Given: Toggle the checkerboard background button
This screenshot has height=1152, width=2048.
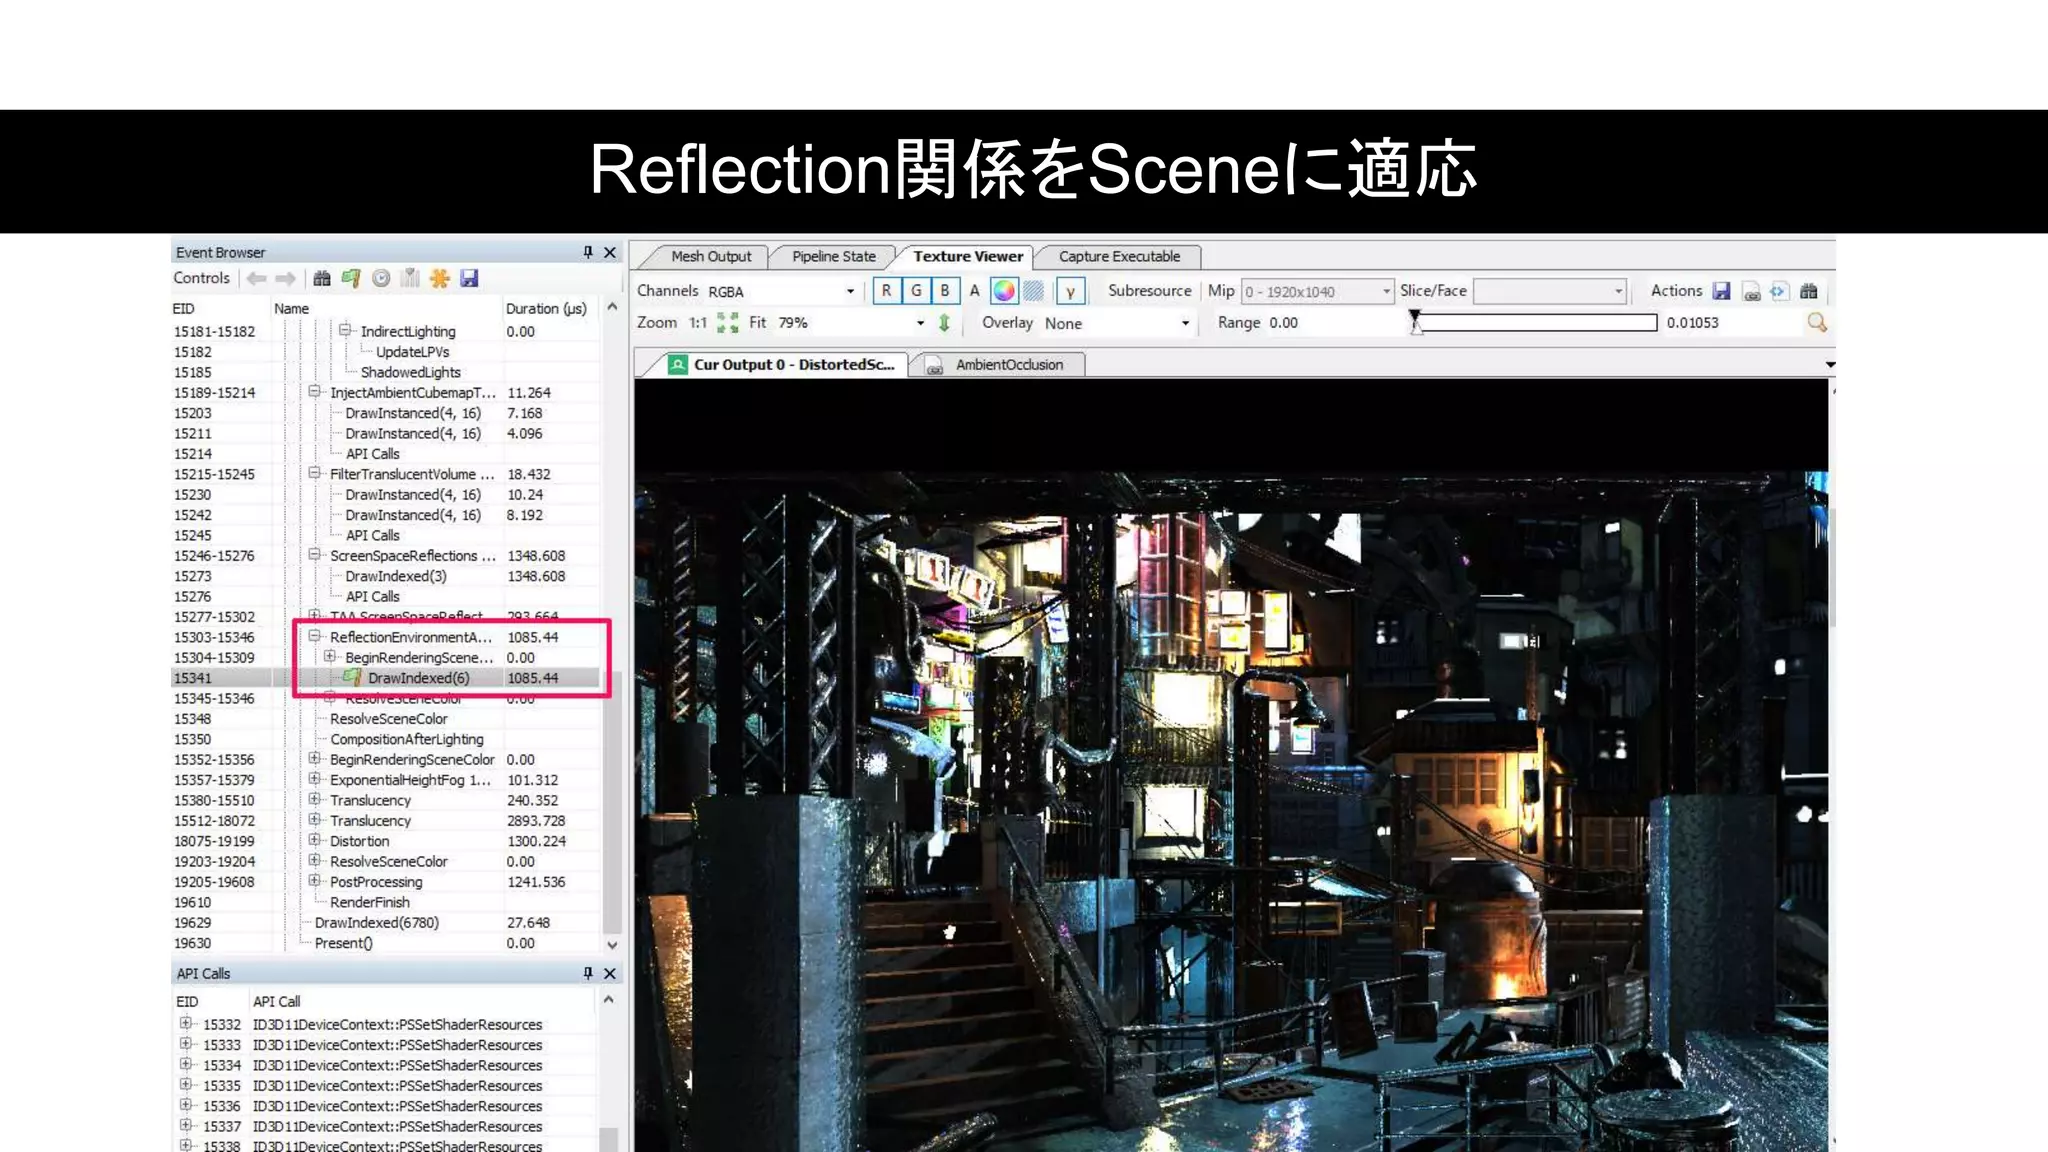Looking at the screenshot, I should pos(1034,291).
